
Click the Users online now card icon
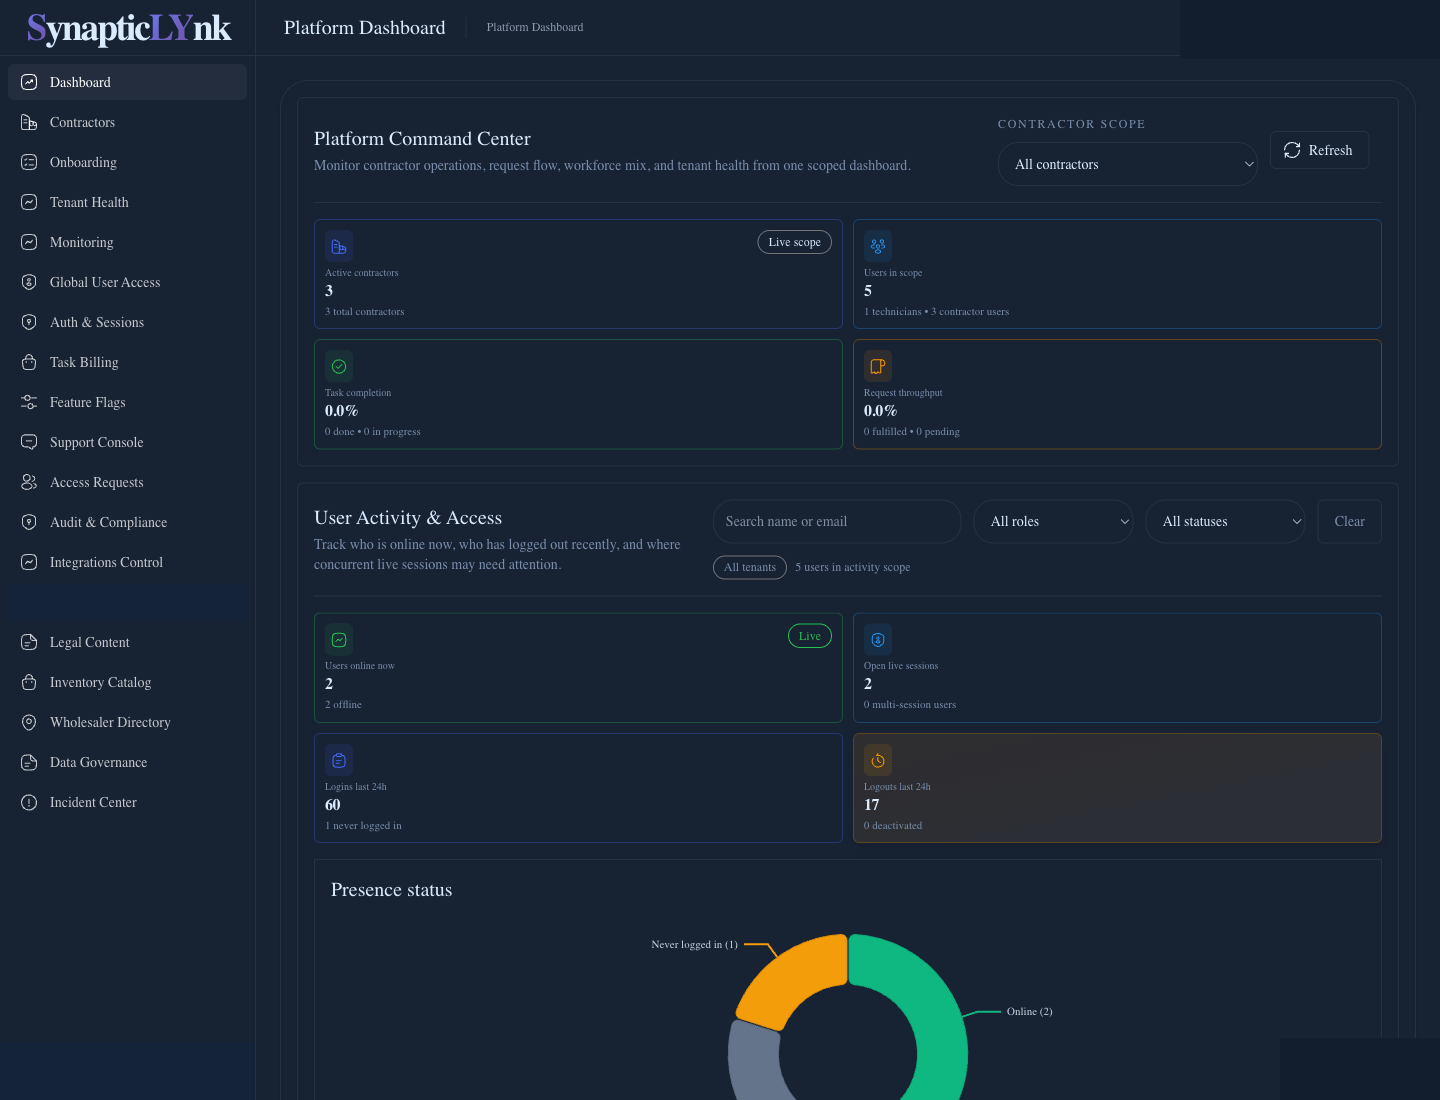339,639
